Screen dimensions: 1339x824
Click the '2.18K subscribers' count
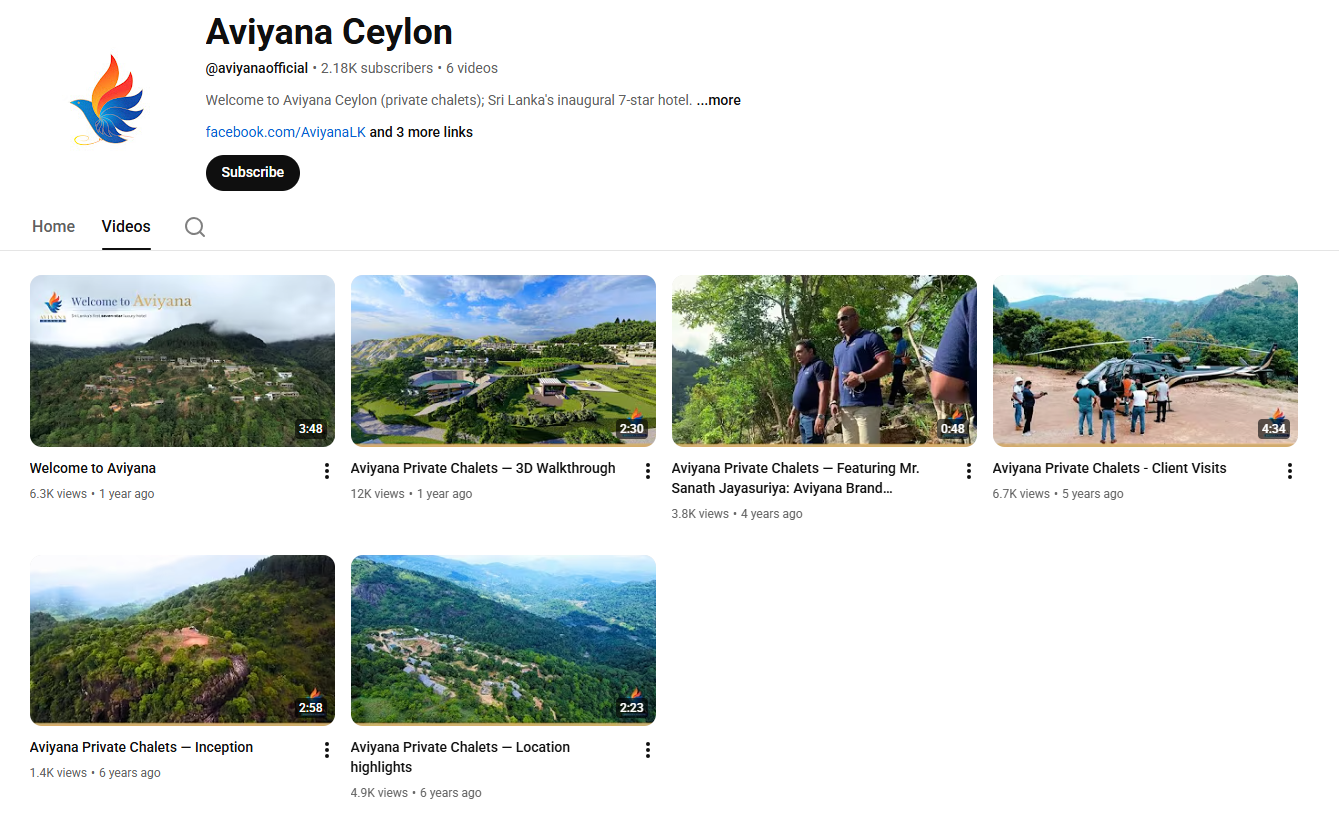(x=377, y=68)
